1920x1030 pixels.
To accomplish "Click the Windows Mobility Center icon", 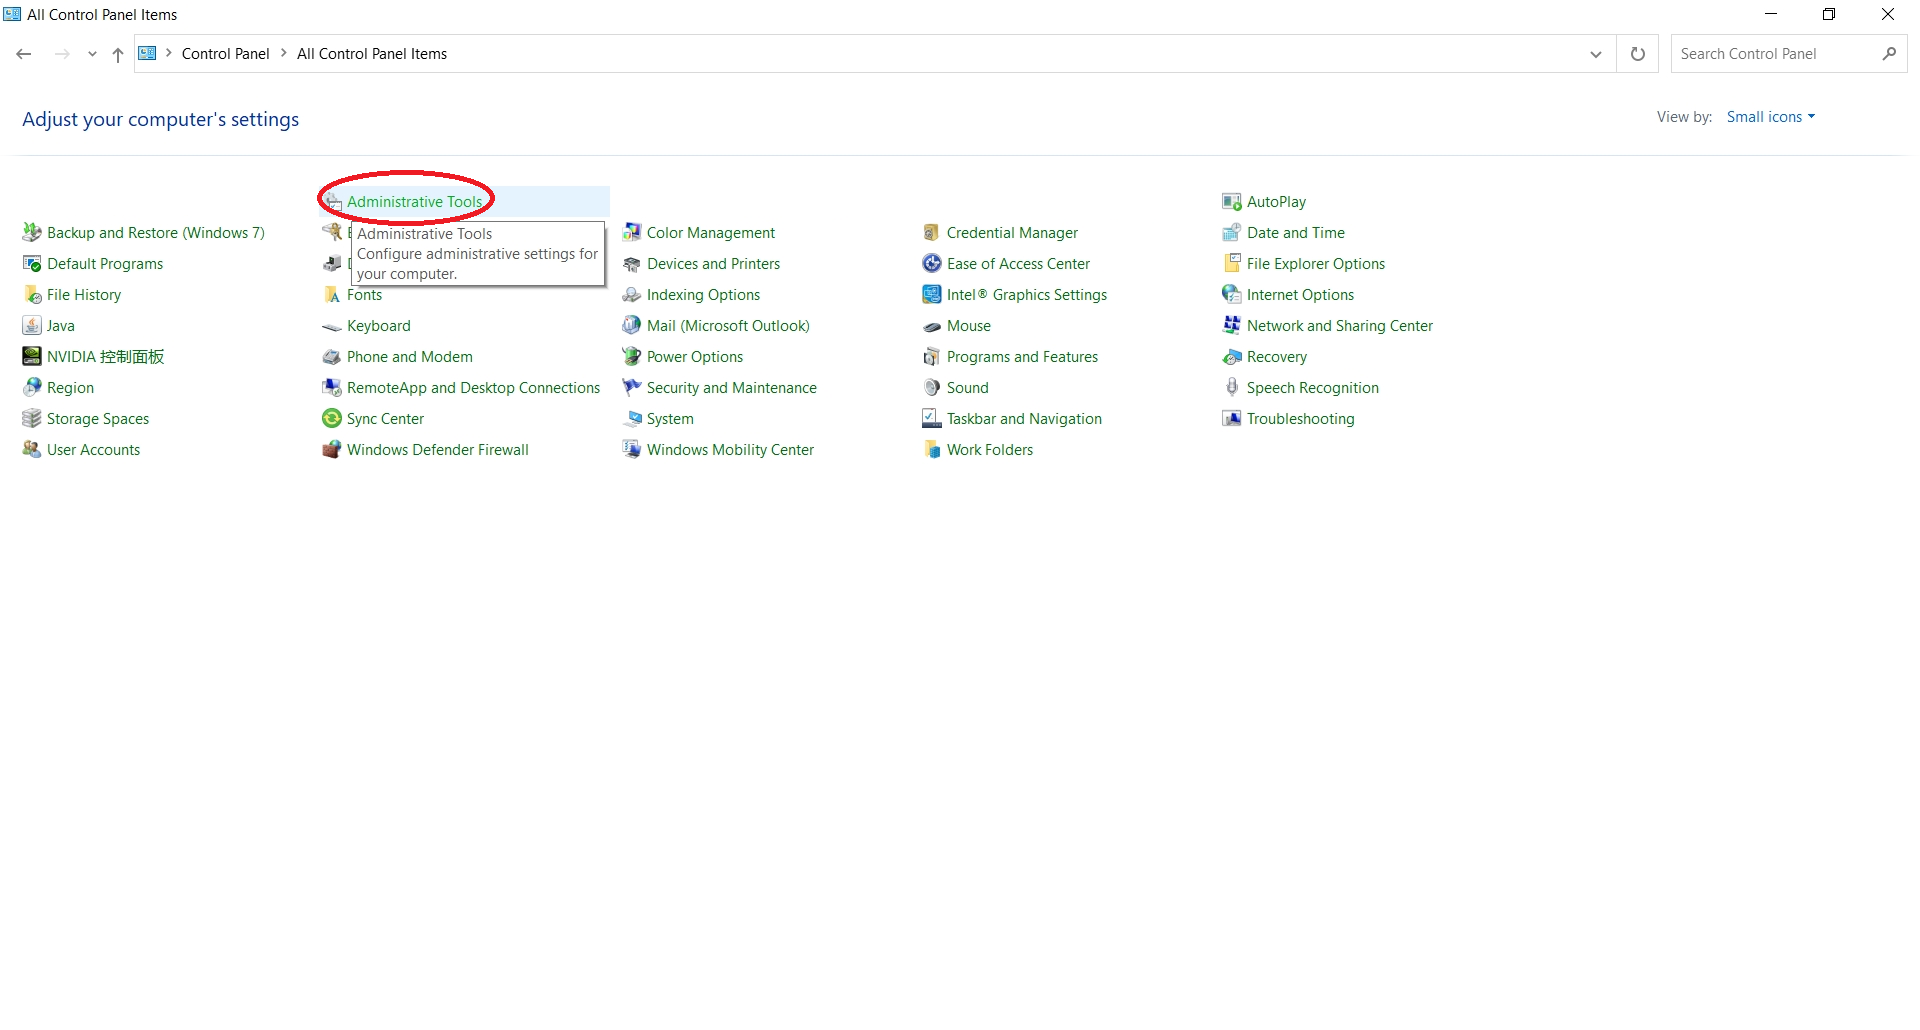I will pos(632,450).
